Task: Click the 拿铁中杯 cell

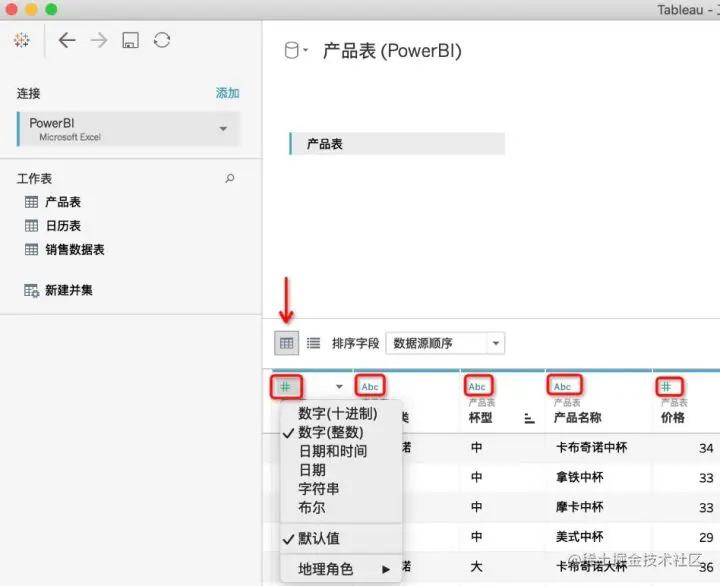Action: (x=579, y=477)
